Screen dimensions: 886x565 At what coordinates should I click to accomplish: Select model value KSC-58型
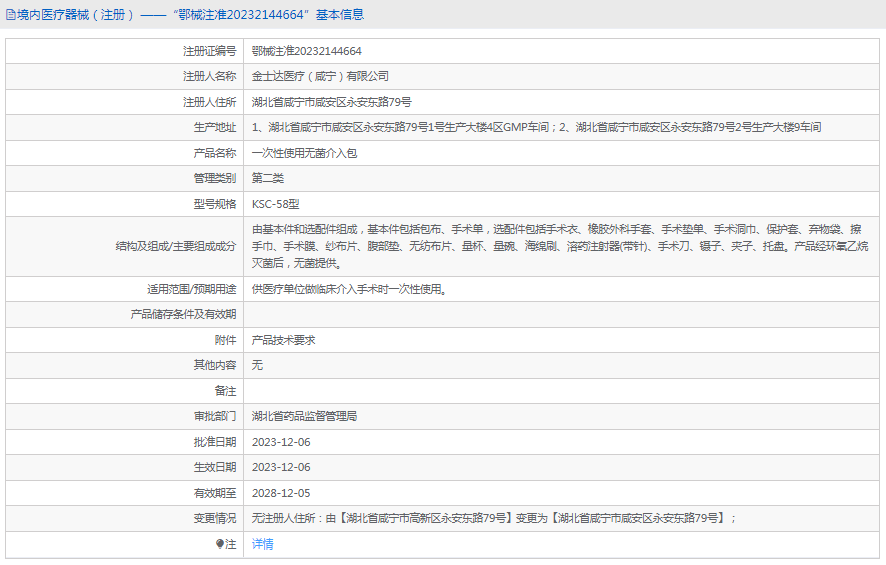click(x=275, y=204)
